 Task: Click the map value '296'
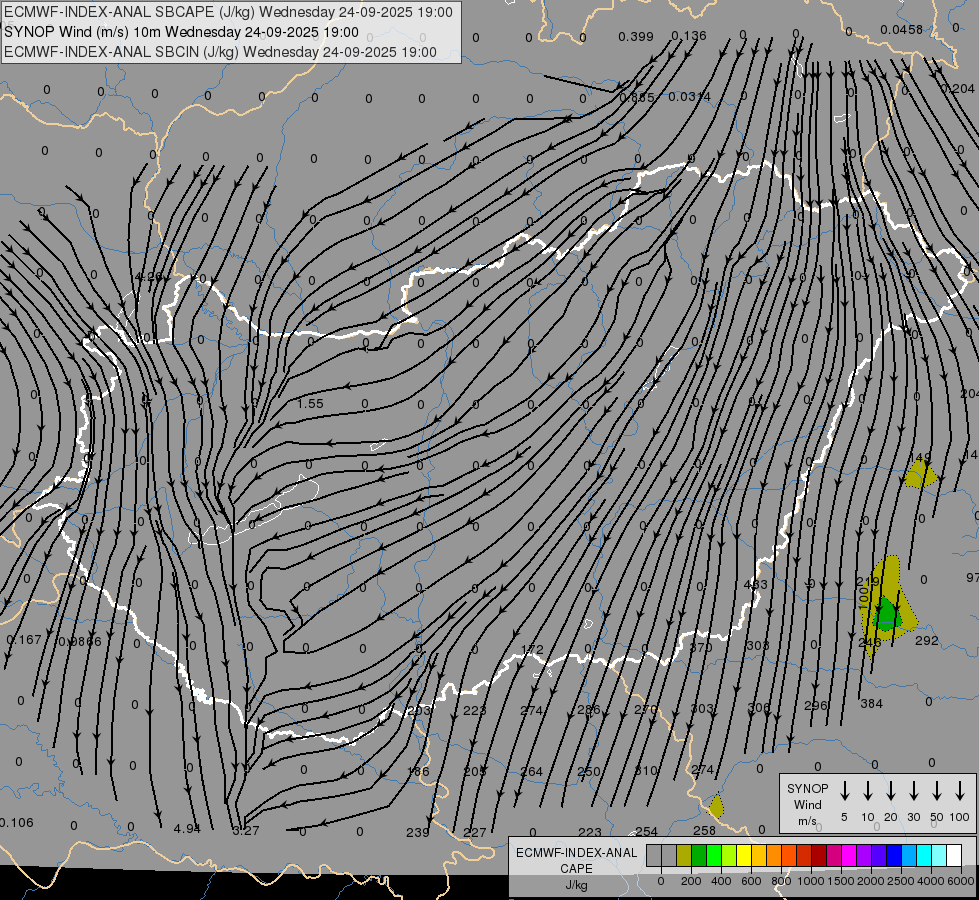point(815,706)
